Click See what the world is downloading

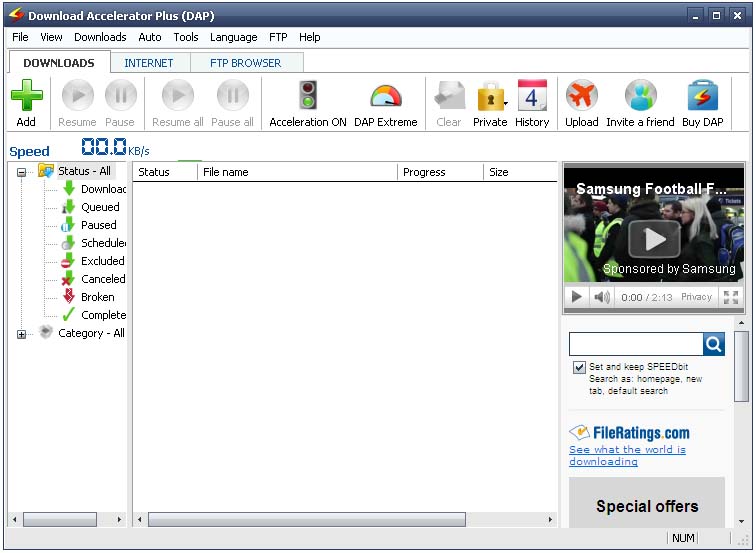627,455
